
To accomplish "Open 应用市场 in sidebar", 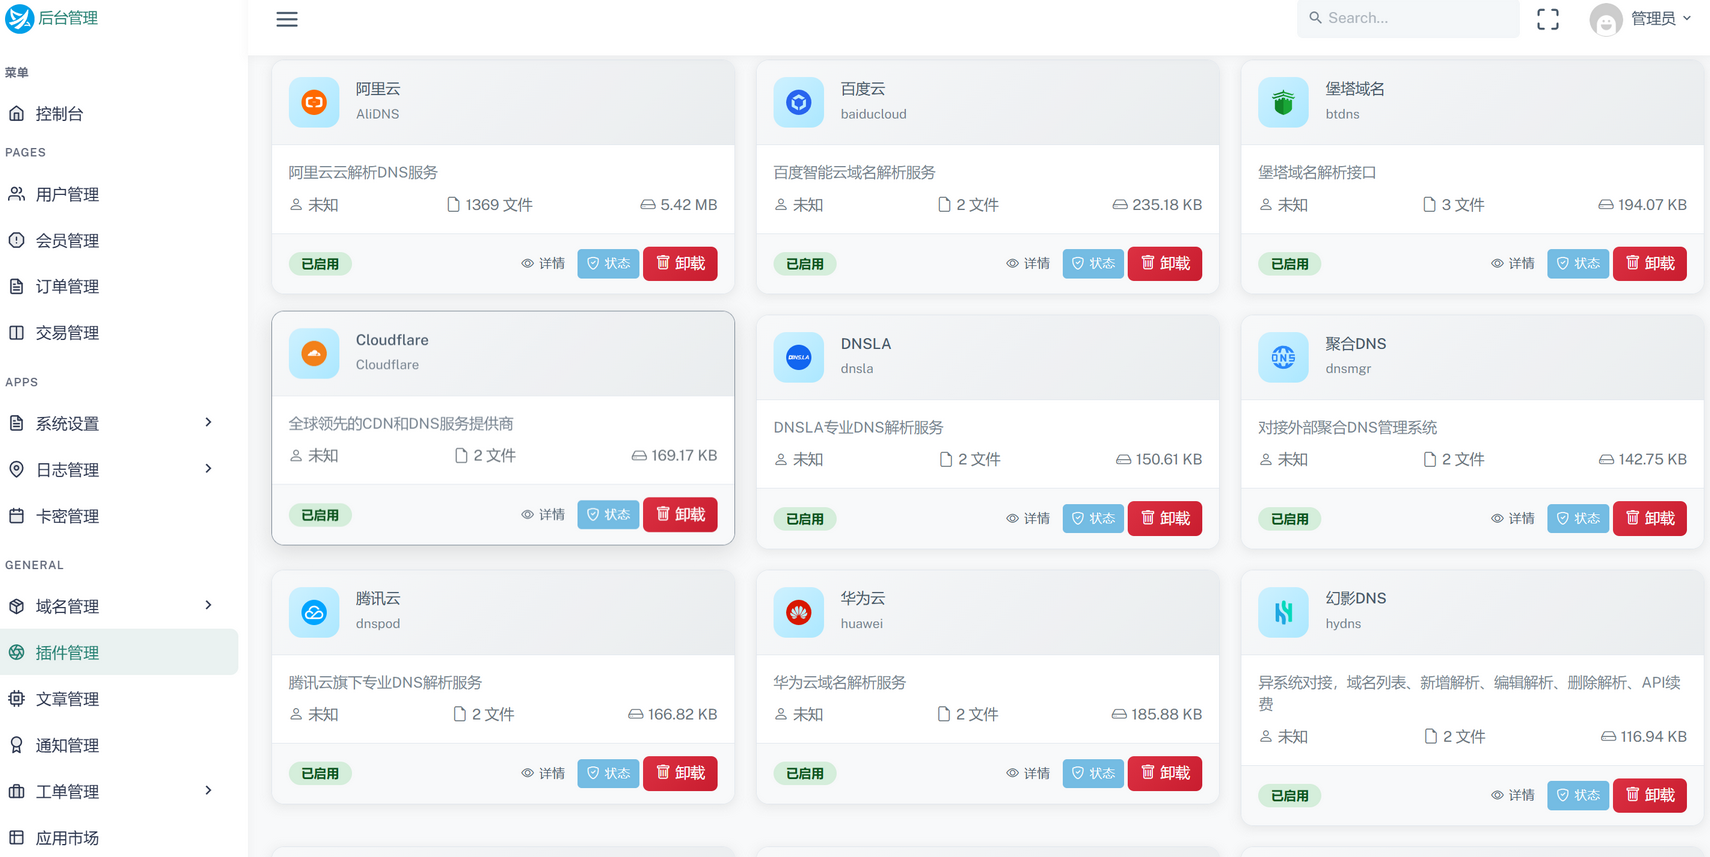I will click(x=119, y=837).
